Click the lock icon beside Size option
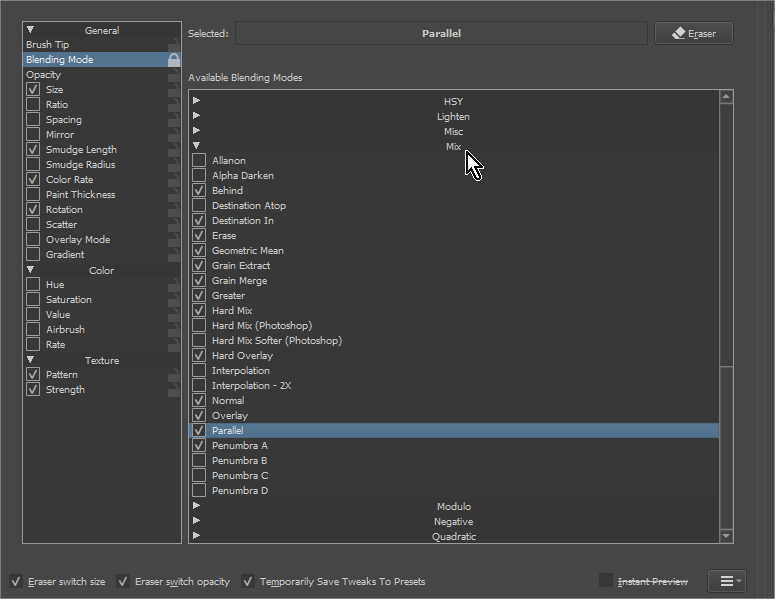This screenshot has width=775, height=599. coord(173,90)
